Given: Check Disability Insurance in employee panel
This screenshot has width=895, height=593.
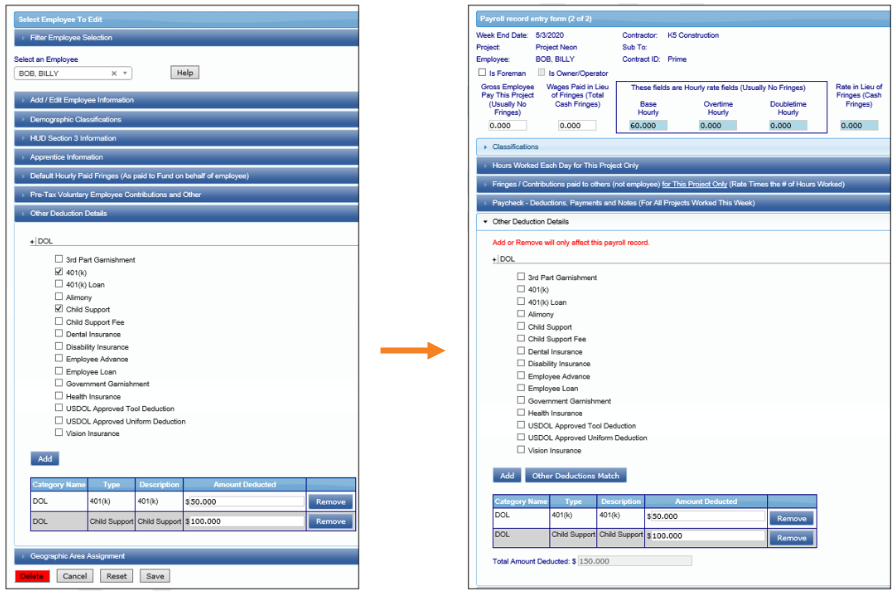Looking at the screenshot, I should point(59,346).
